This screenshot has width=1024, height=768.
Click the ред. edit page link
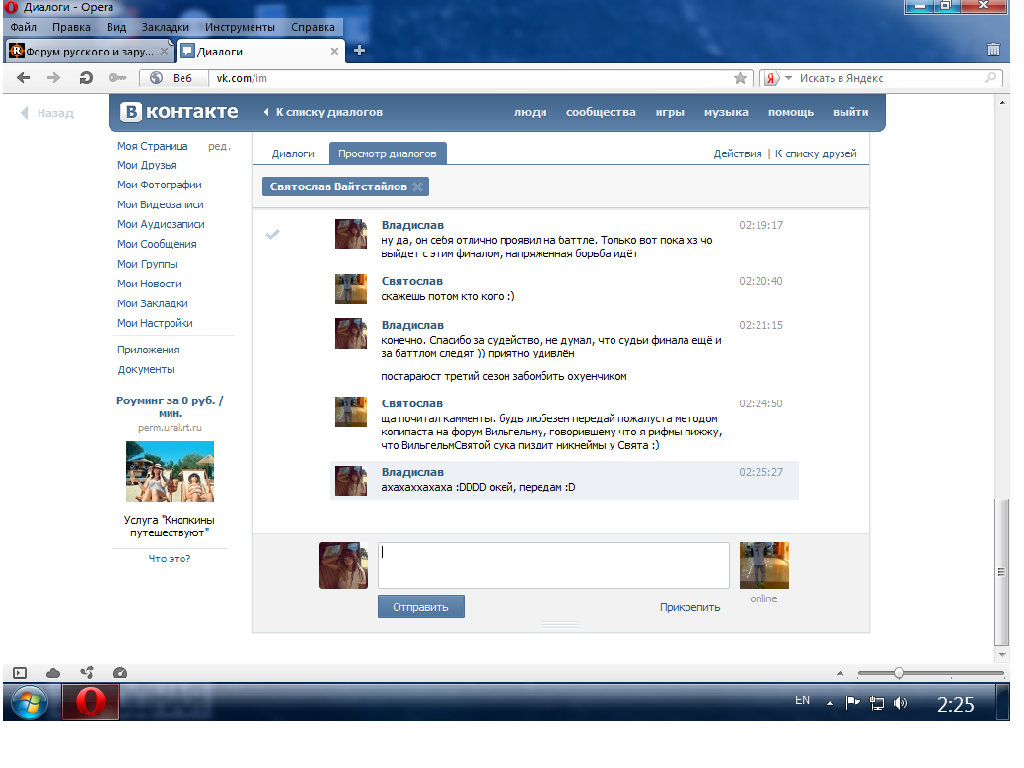(x=219, y=146)
